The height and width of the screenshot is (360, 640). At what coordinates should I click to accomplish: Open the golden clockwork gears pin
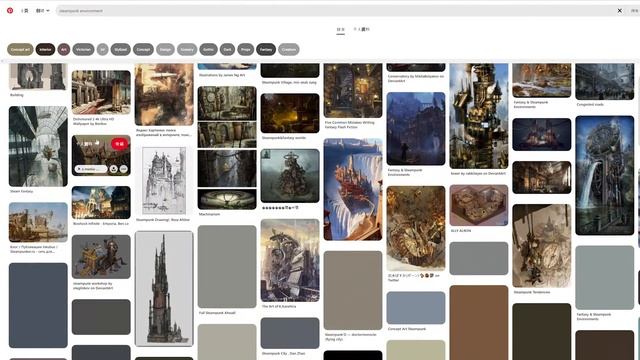[416, 228]
